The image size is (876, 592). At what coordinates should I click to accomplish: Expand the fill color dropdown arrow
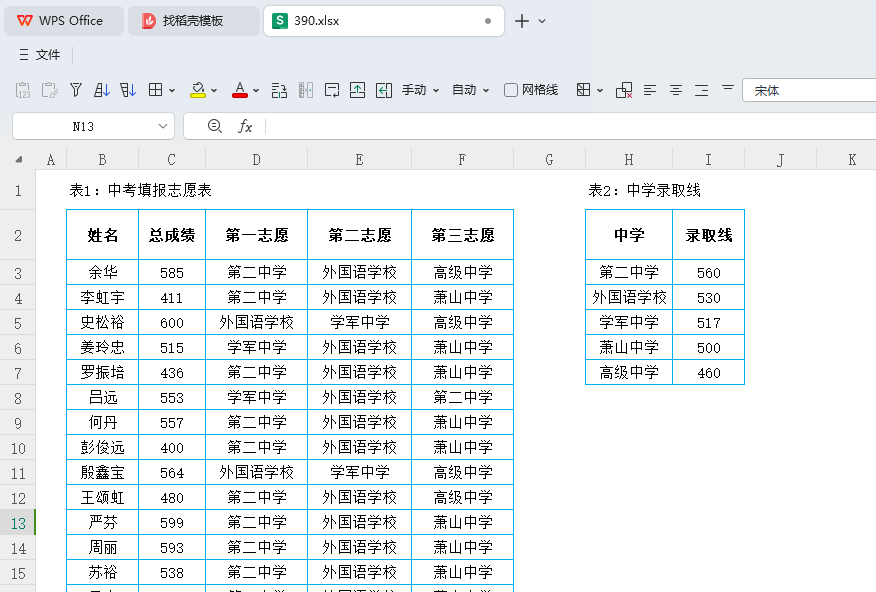(x=214, y=90)
